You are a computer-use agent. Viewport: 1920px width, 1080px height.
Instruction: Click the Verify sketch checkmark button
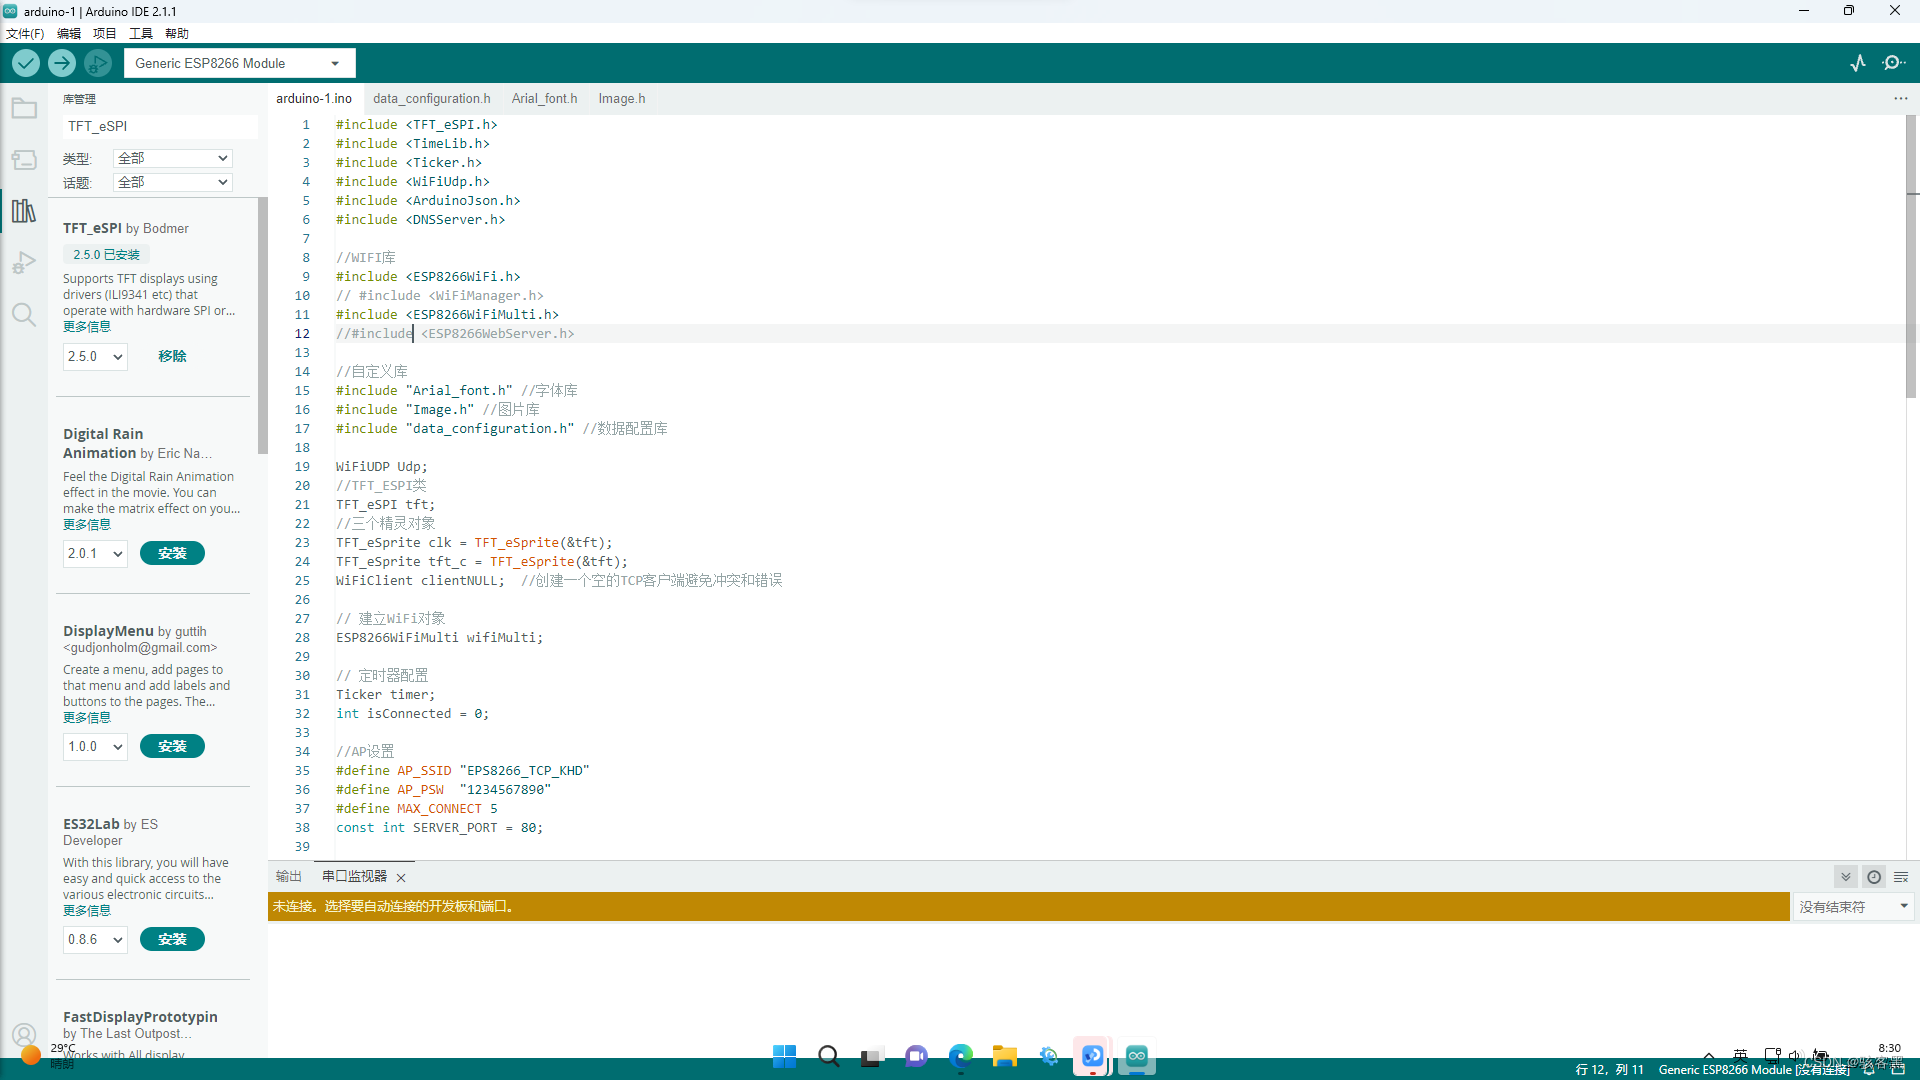26,63
